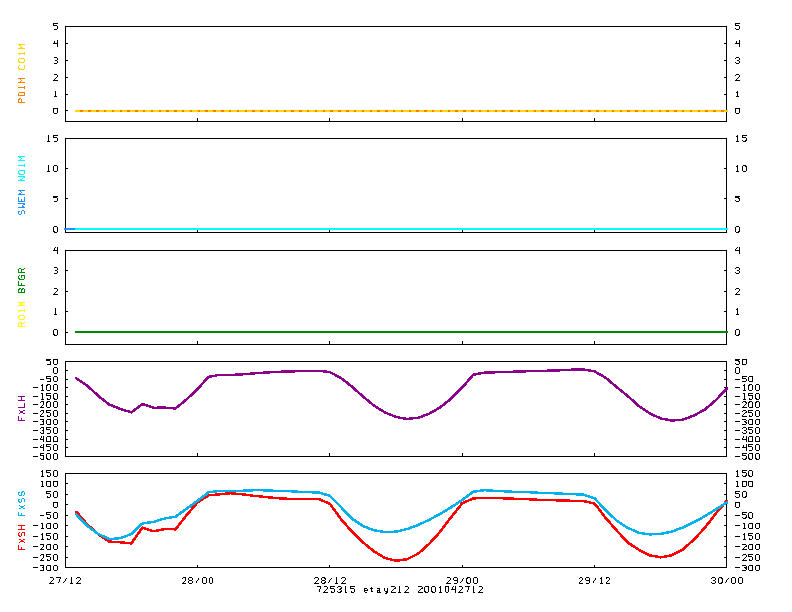Click the green BFGR zero line
Image resolution: width=792 pixels, height=612 pixels.
401,332
